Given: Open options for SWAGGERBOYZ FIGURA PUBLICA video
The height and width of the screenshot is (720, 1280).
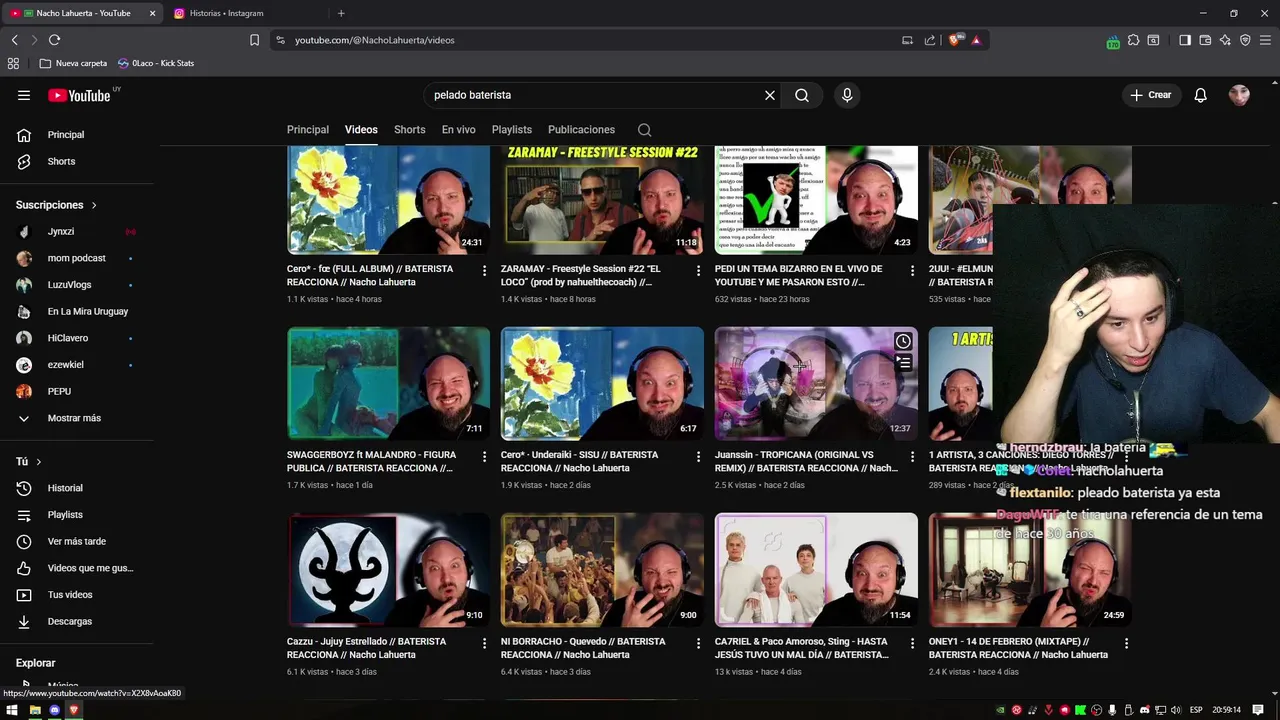Looking at the screenshot, I should (484, 457).
